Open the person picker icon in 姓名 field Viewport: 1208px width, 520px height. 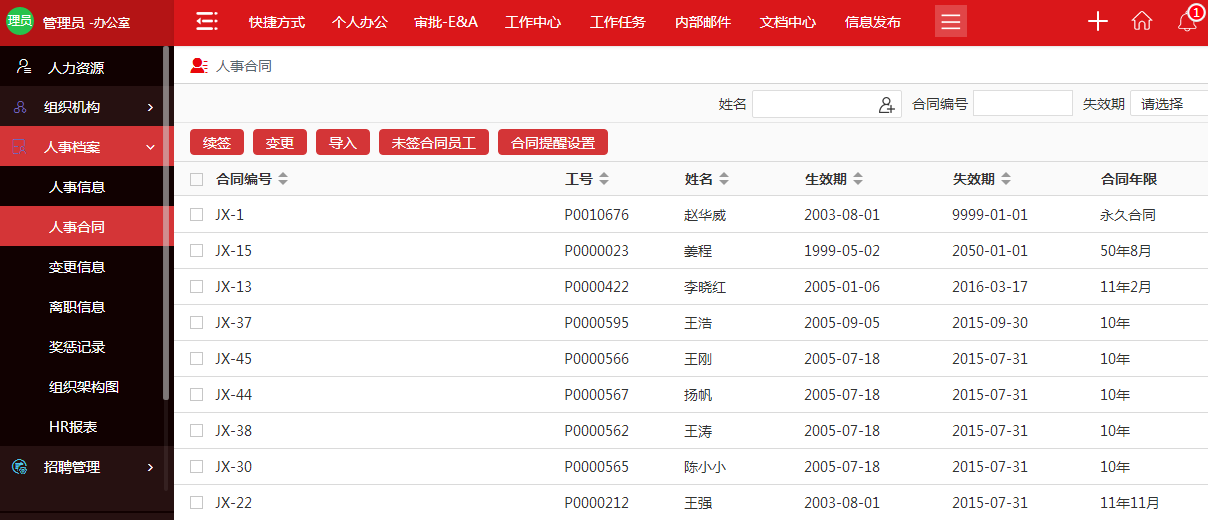[886, 104]
